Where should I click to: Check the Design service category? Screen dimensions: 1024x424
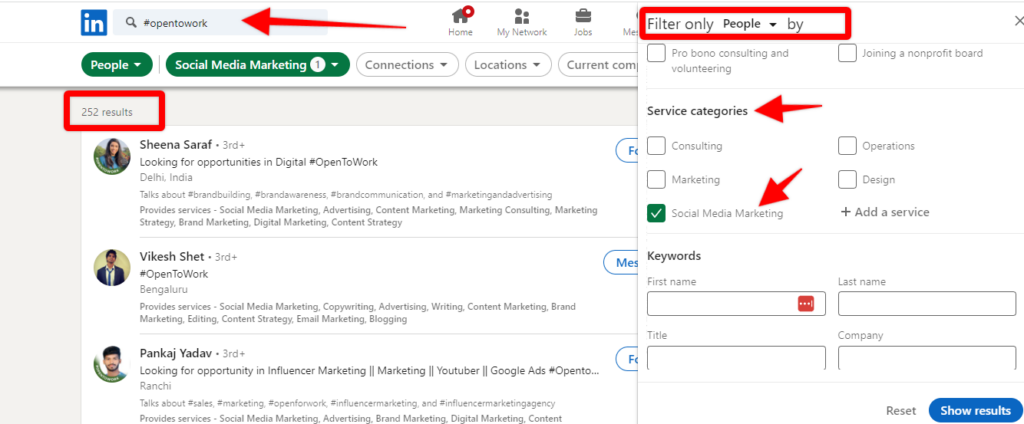pos(847,179)
